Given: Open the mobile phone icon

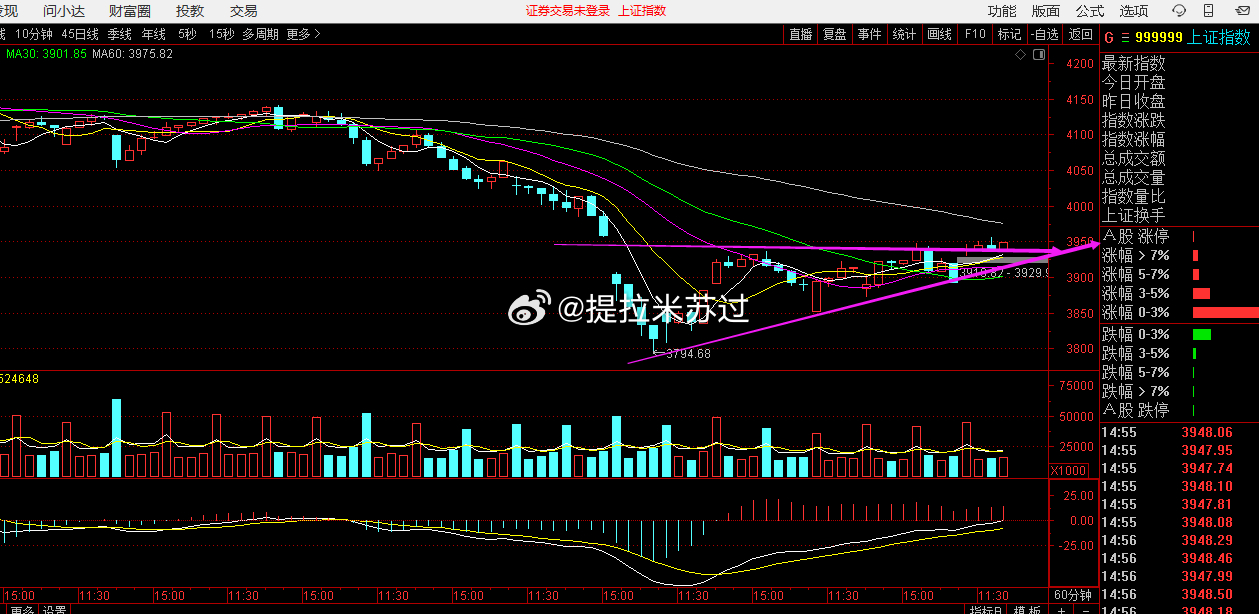Looking at the screenshot, I should (1206, 11).
